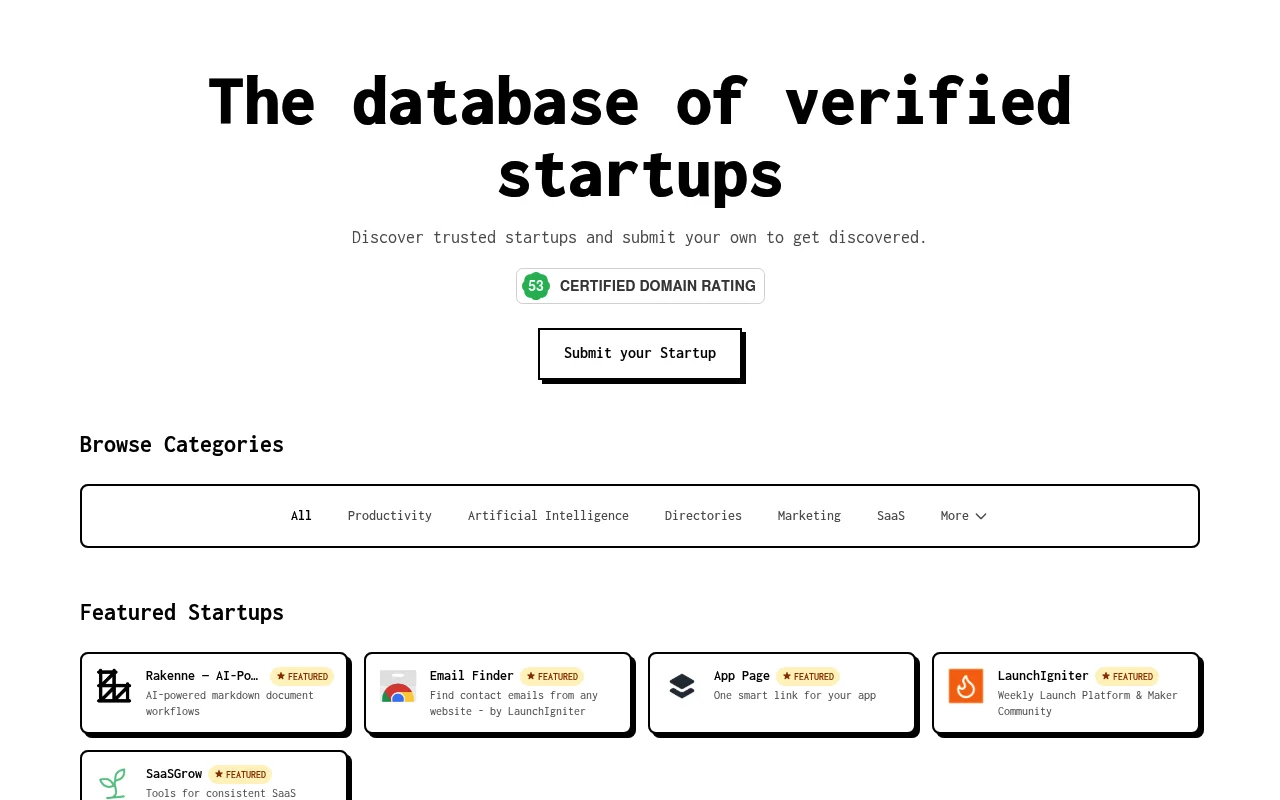This screenshot has height=800, width=1280.
Task: Click the 53 certified domain rating badge
Action: point(536,286)
